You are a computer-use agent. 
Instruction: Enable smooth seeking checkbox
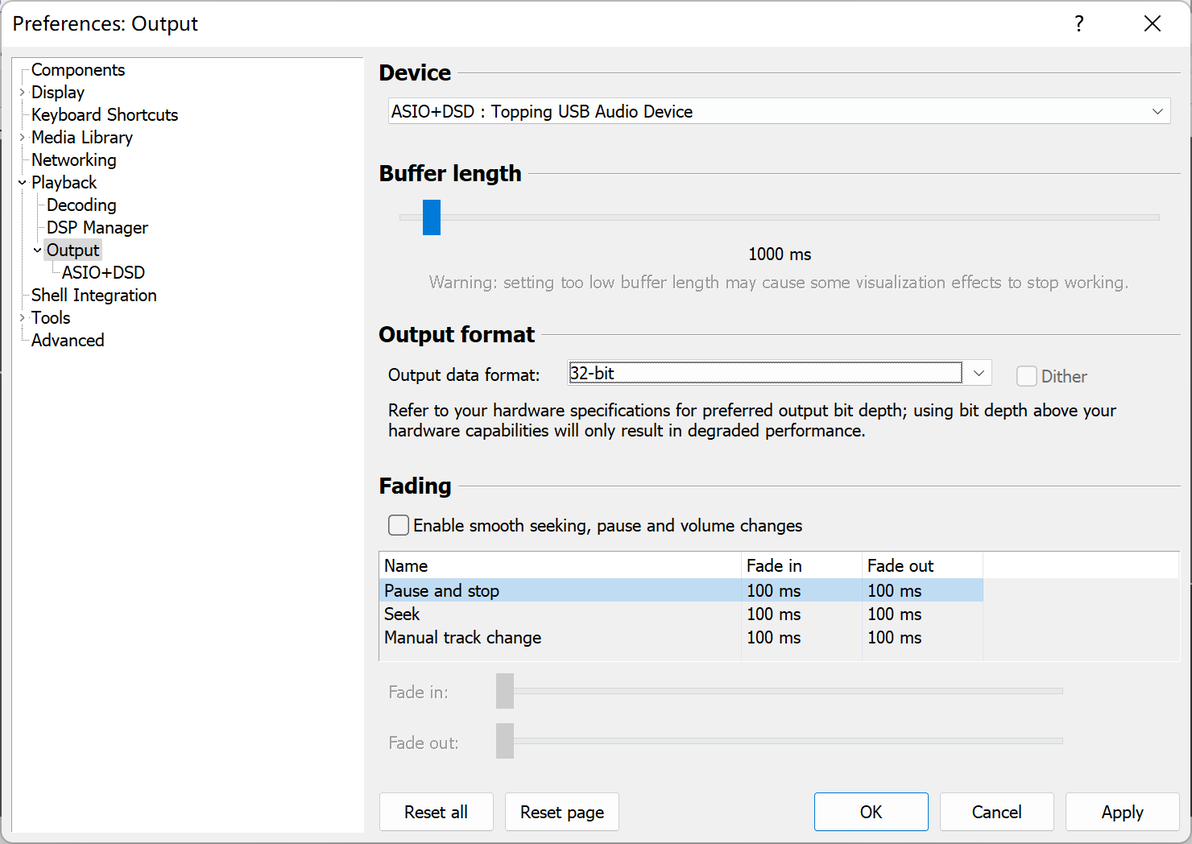(x=399, y=525)
